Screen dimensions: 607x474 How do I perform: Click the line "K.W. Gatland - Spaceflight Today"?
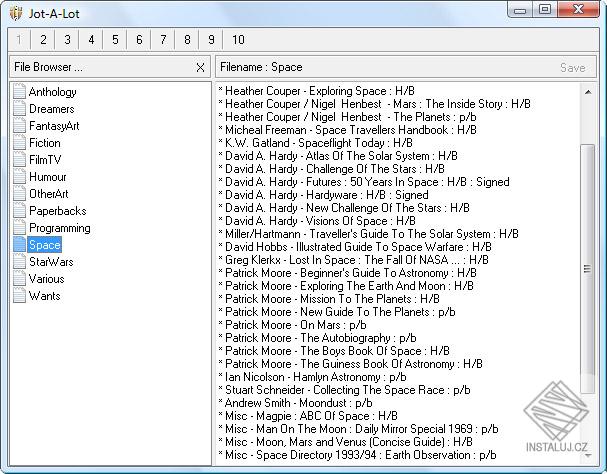point(316,143)
